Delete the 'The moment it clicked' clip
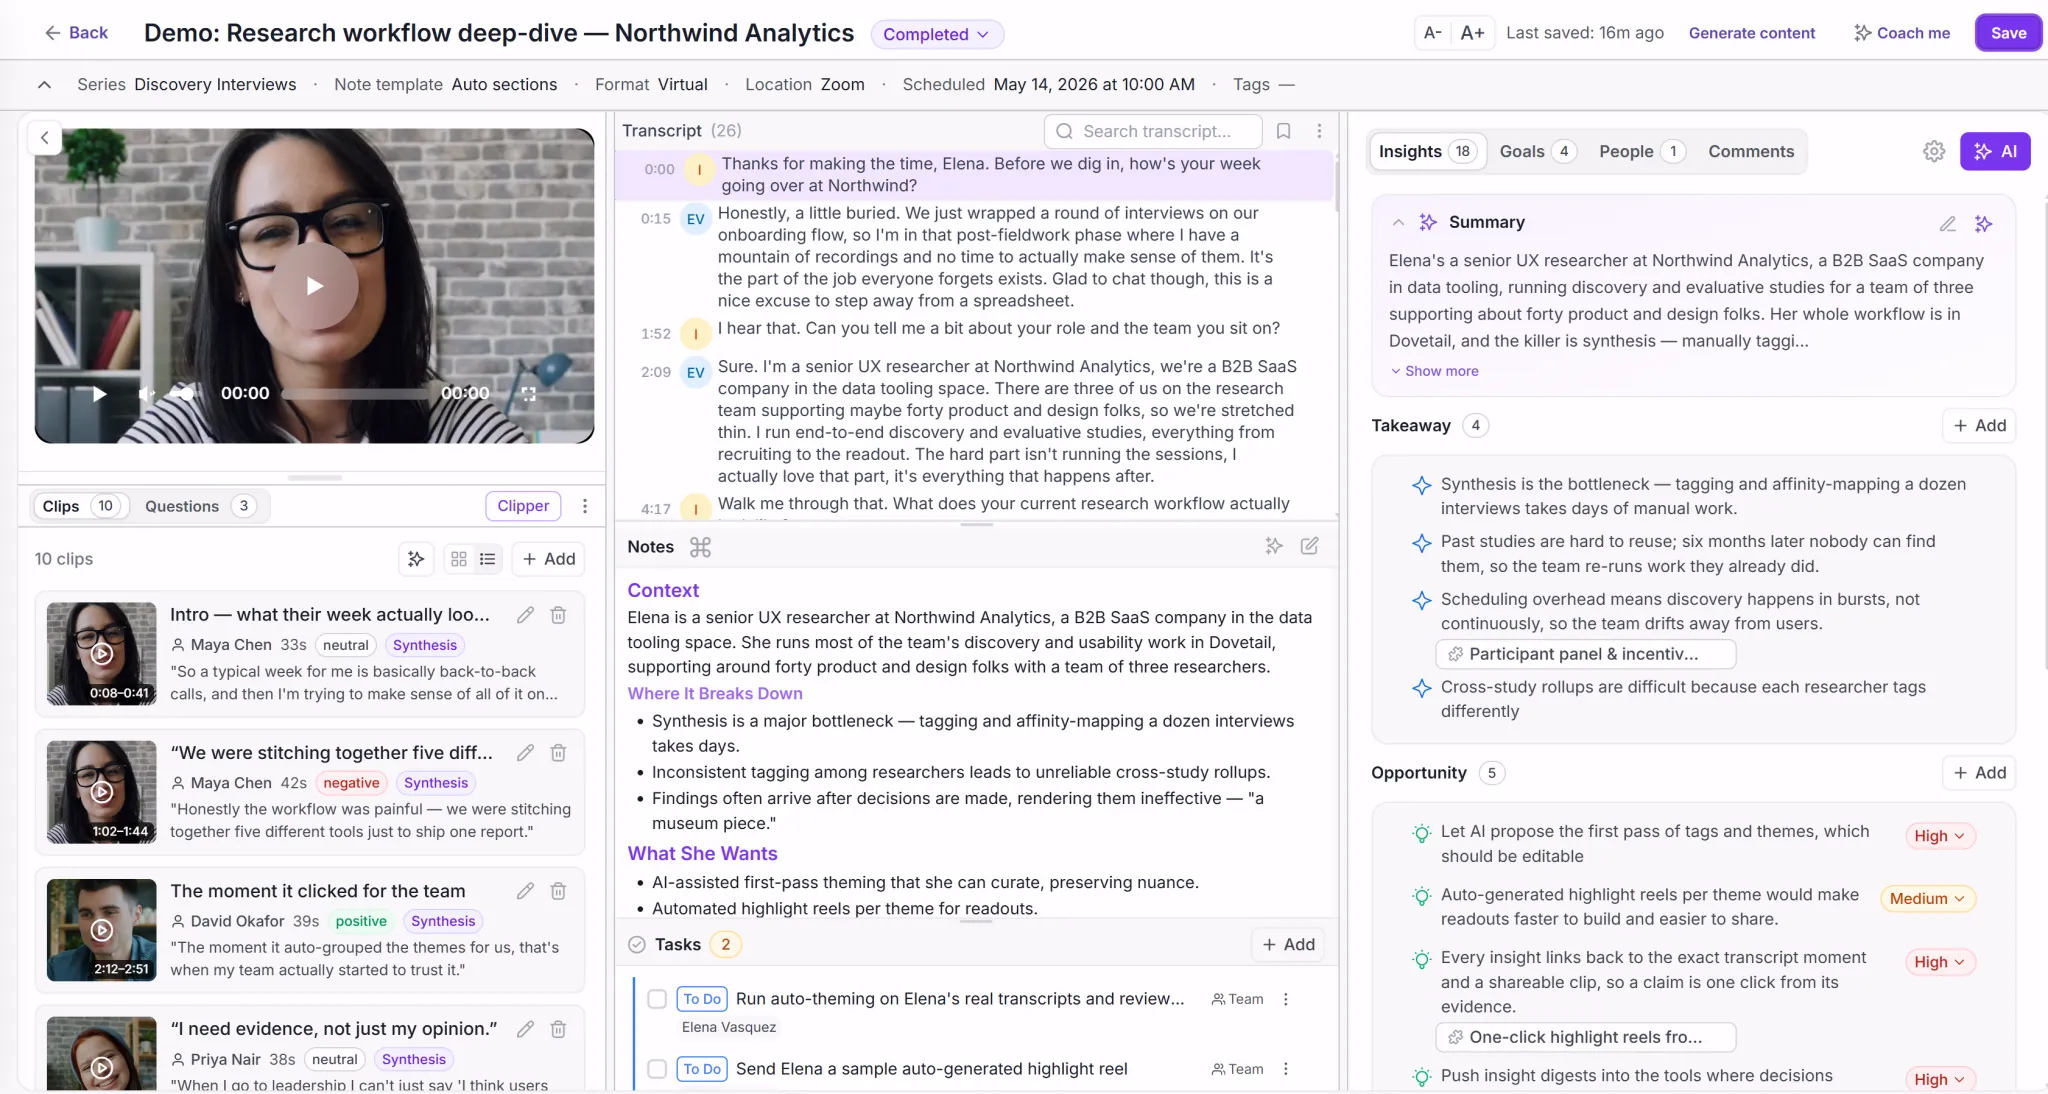 pyautogui.click(x=558, y=891)
